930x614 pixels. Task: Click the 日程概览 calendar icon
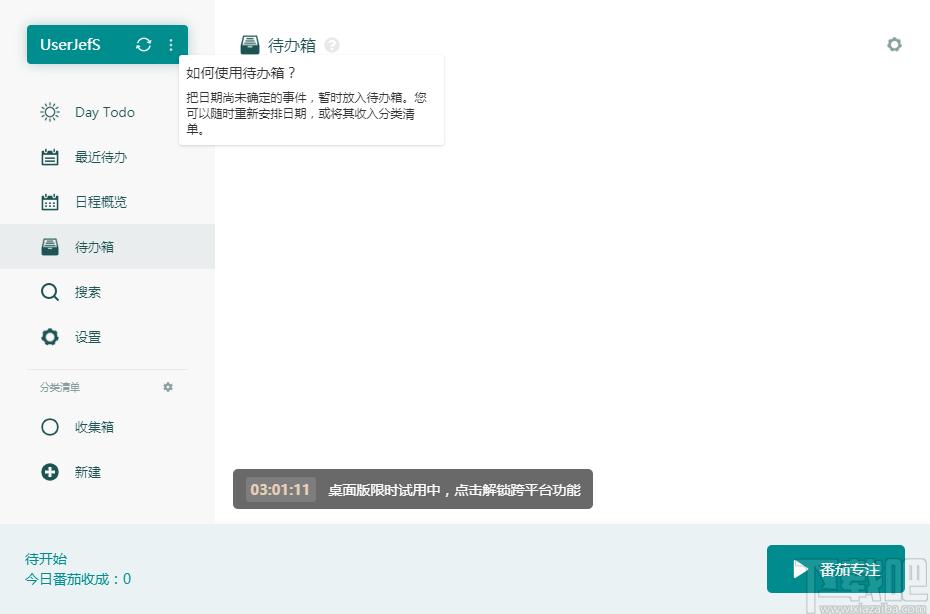tap(50, 202)
